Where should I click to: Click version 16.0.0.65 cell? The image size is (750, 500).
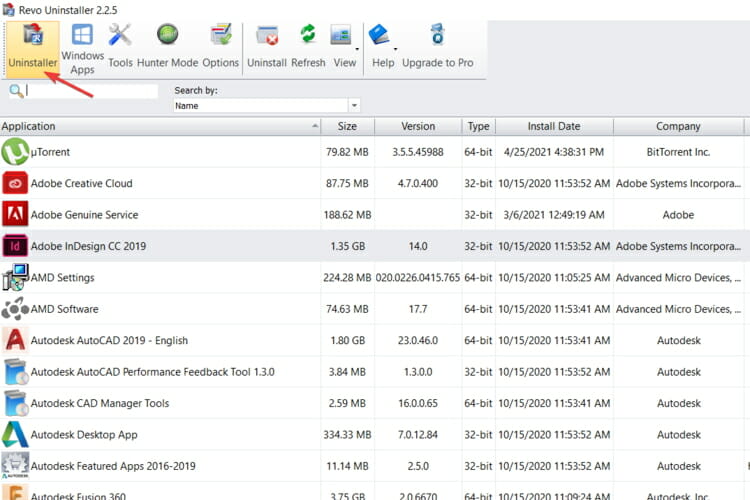pos(418,403)
